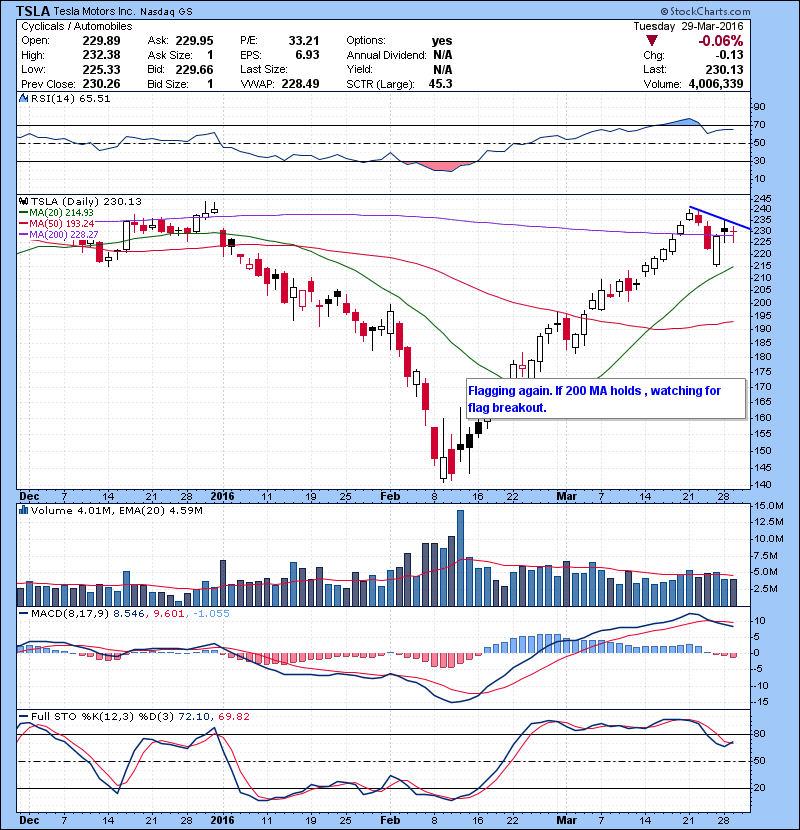Click the blue descending flag trendline
The width and height of the screenshot is (800, 830).
720,218
